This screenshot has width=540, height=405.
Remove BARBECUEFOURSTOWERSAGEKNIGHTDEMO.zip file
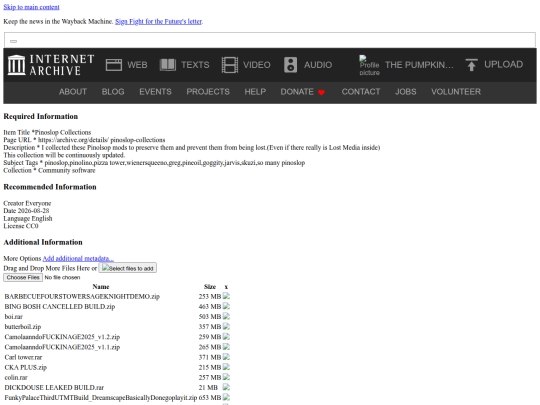coord(226,296)
